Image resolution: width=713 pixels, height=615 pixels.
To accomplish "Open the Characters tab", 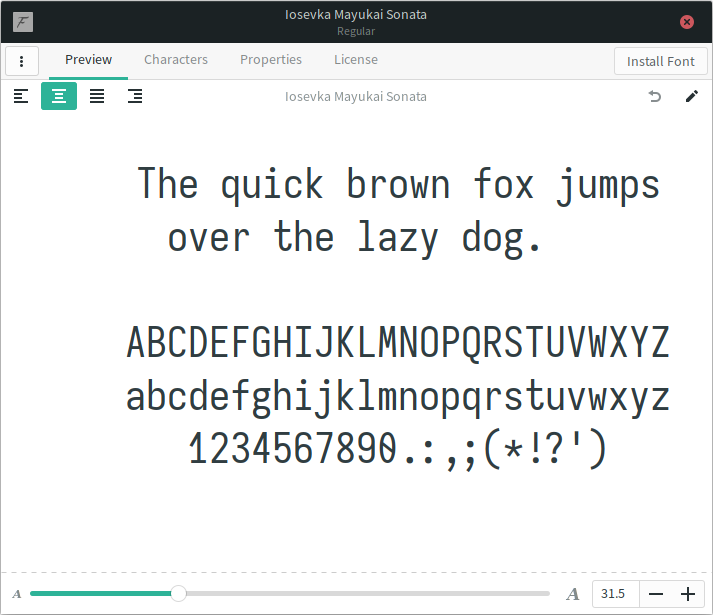I will click(176, 60).
